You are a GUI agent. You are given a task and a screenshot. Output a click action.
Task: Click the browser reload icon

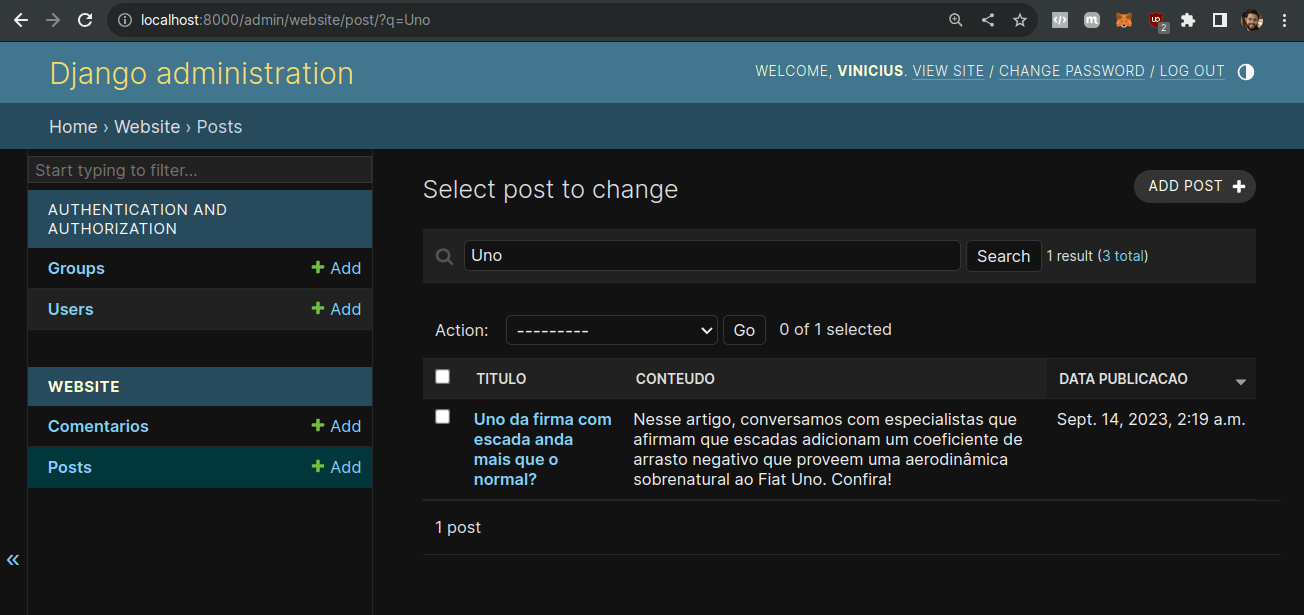tap(85, 20)
